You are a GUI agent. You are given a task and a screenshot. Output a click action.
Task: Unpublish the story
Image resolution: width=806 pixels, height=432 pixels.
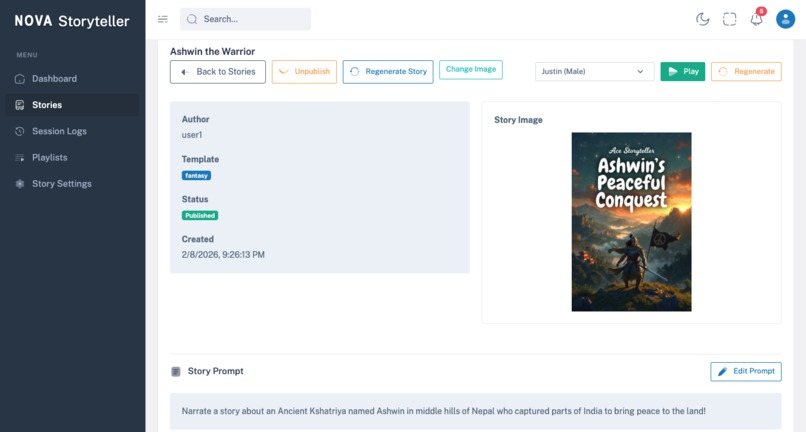[304, 71]
